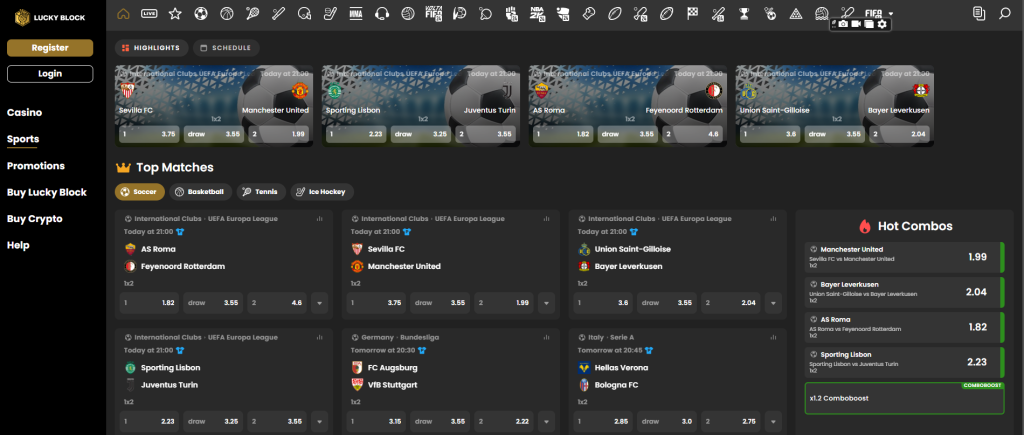Select the MMA icon
The image size is (1024, 435).
pos(356,13)
